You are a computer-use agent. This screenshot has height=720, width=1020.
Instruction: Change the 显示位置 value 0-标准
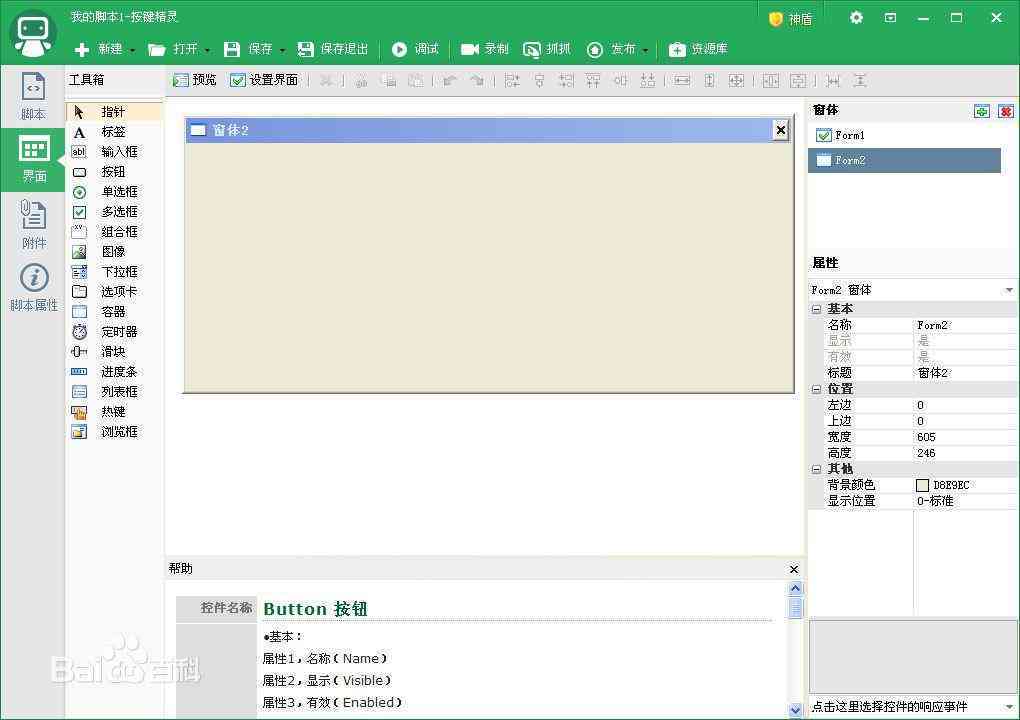[965, 501]
